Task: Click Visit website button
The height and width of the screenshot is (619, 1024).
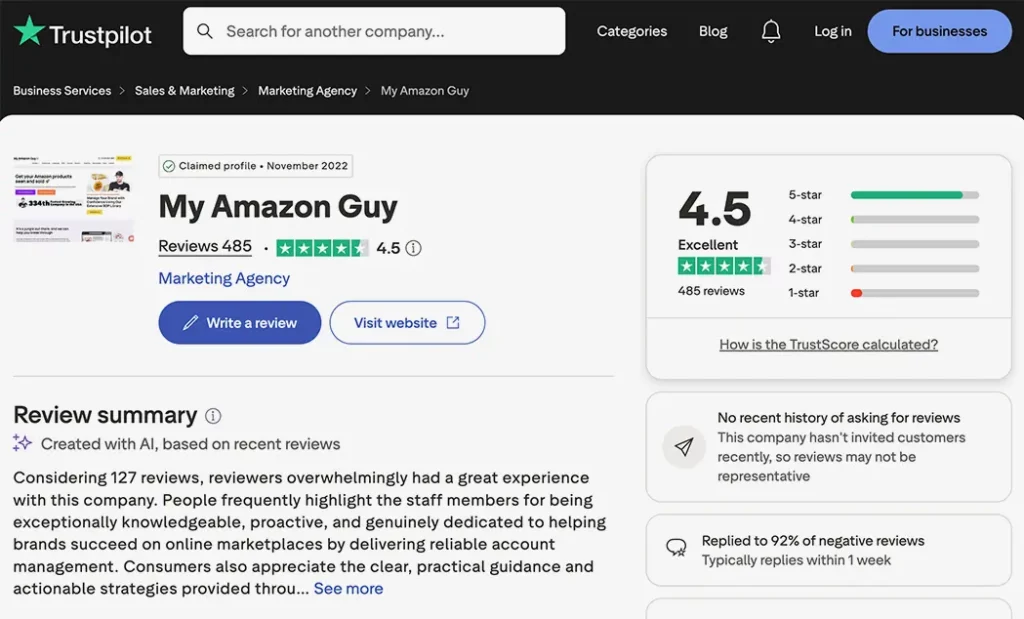Action: click(407, 323)
